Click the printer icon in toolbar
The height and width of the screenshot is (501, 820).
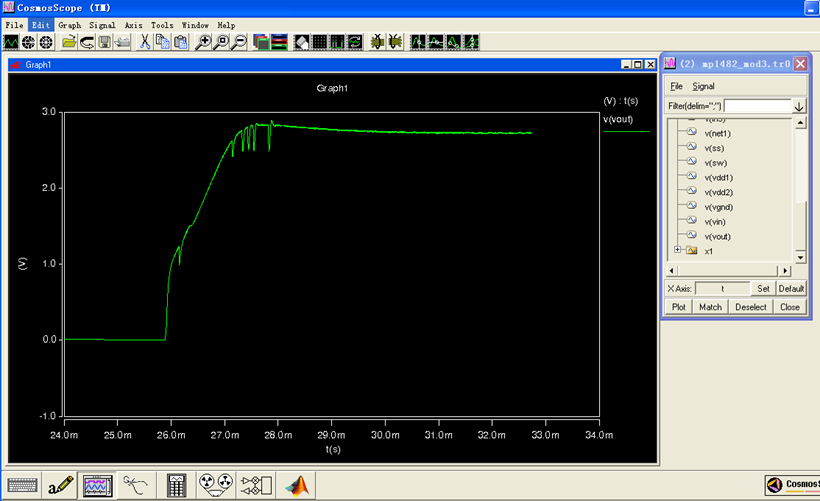(122, 42)
